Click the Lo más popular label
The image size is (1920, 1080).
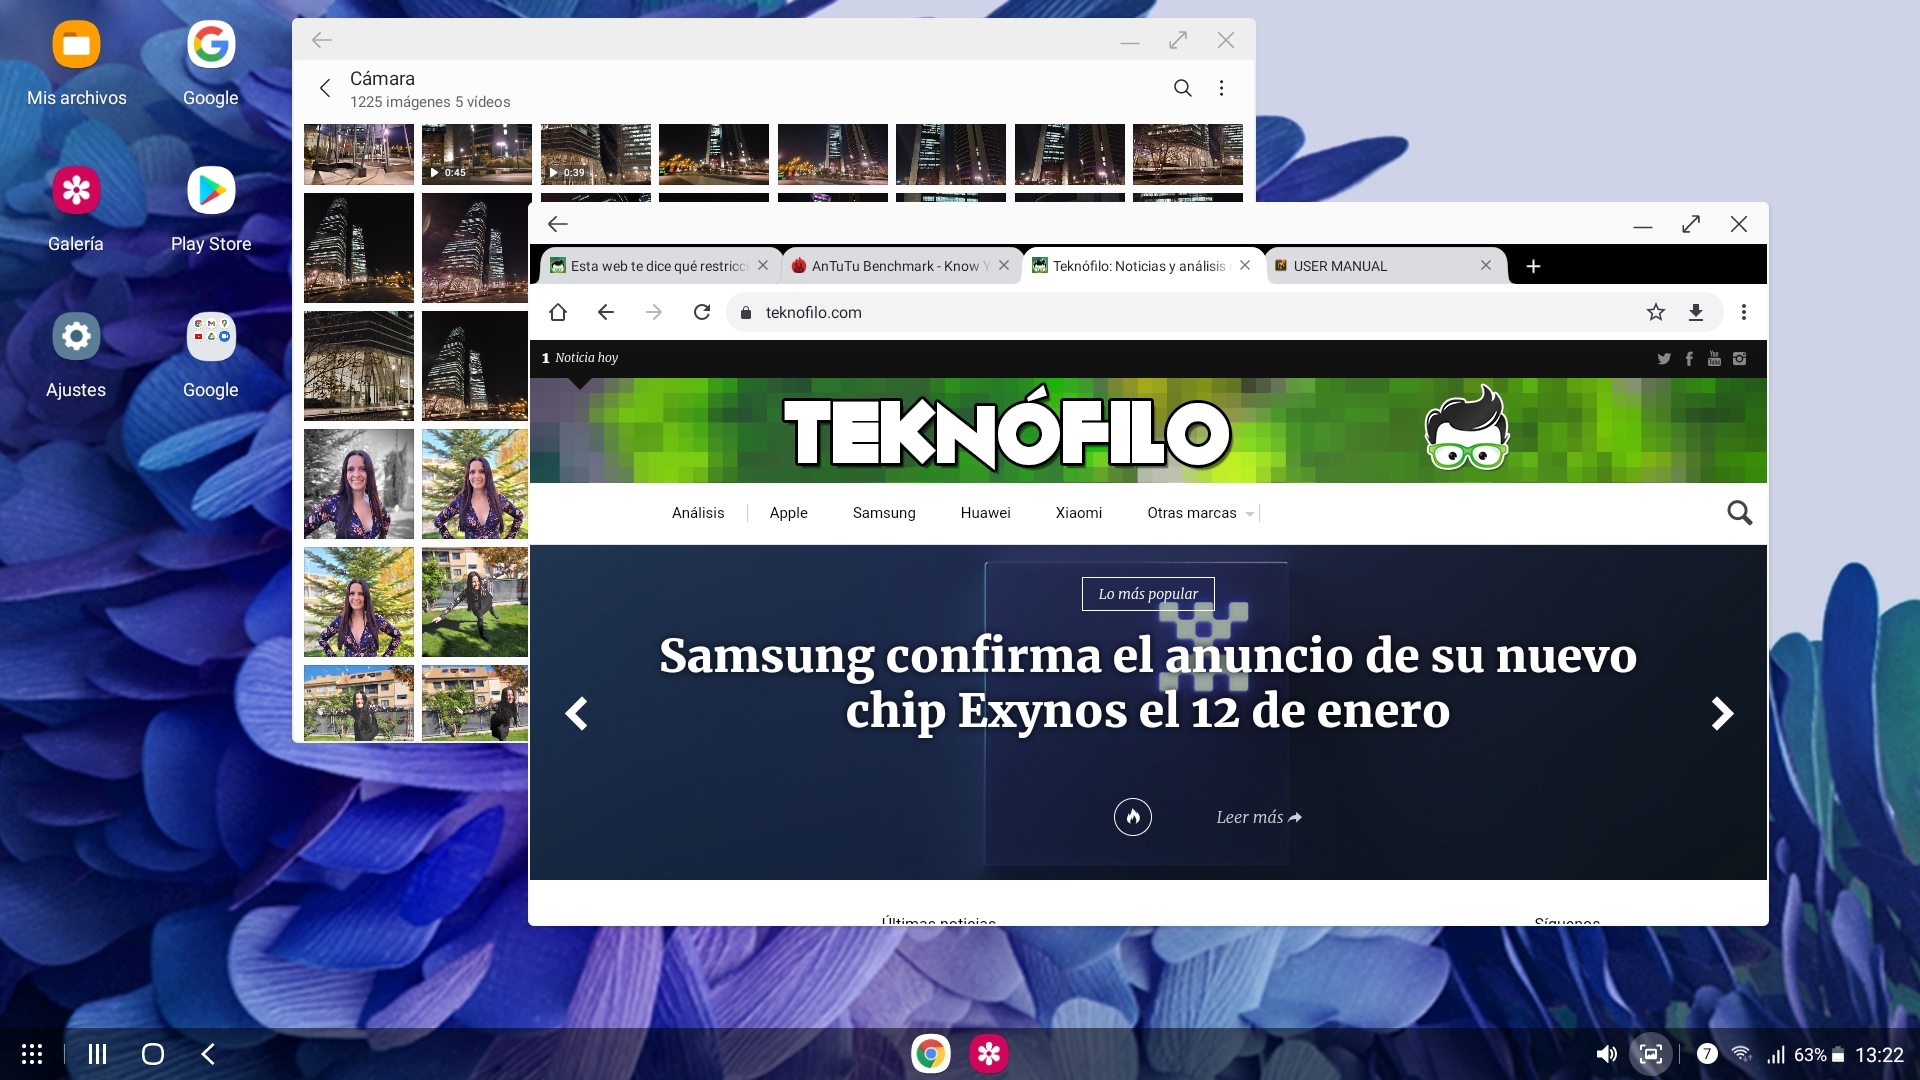coord(1148,594)
